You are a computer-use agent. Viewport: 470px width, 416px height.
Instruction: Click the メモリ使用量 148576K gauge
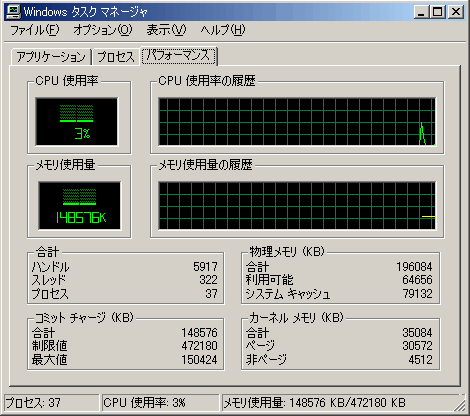(x=79, y=206)
